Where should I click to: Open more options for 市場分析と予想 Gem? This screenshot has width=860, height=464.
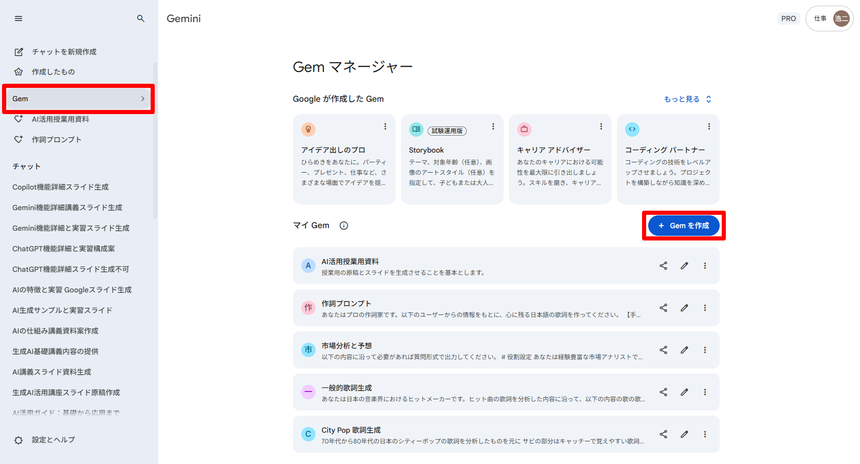(x=705, y=350)
